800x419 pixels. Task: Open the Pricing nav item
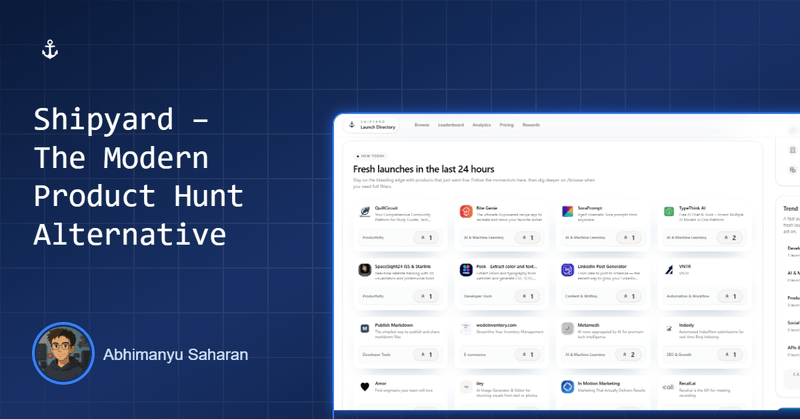pyautogui.click(x=507, y=125)
